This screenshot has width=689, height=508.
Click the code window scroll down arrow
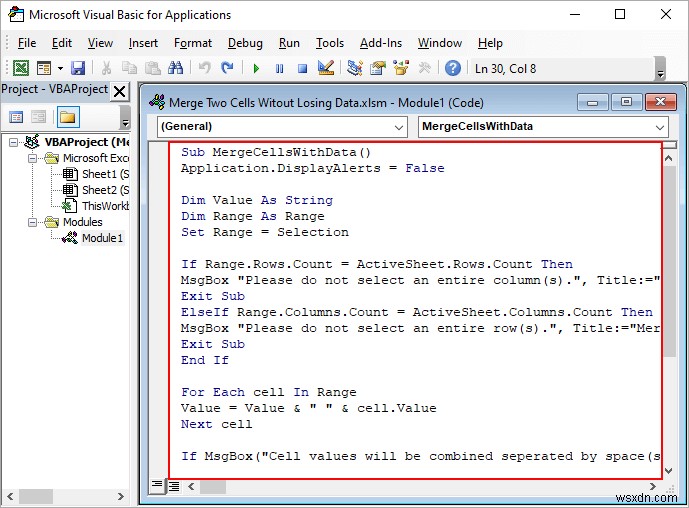669,471
